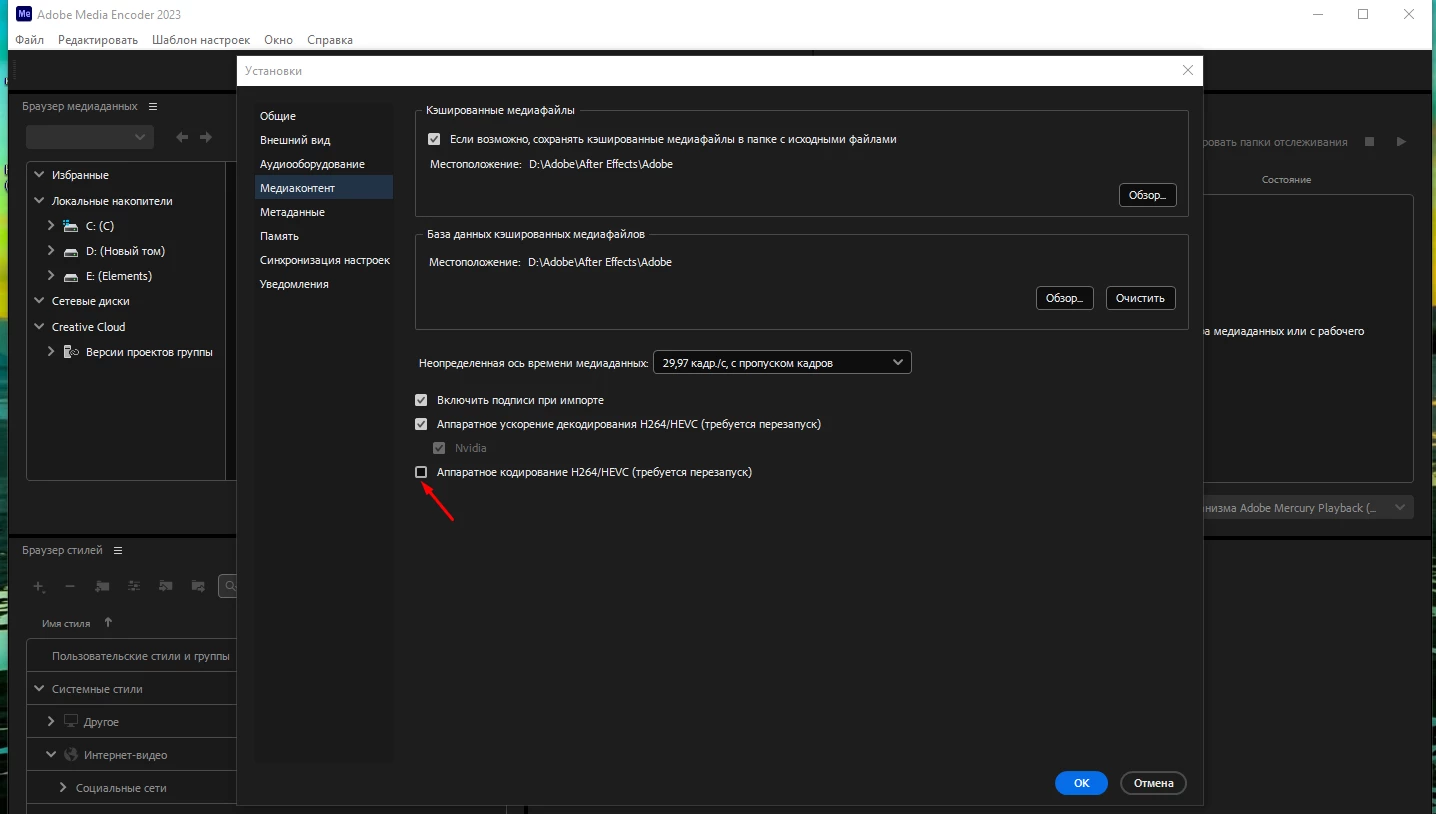Click the Версии проектов группы icon
This screenshot has width=1436, height=814.
point(70,352)
